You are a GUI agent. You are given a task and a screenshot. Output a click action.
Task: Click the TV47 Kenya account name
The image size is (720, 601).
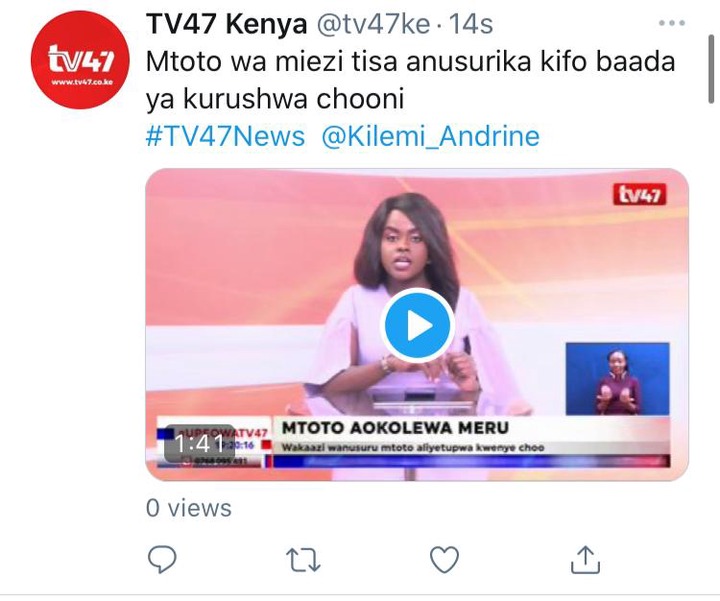(226, 24)
